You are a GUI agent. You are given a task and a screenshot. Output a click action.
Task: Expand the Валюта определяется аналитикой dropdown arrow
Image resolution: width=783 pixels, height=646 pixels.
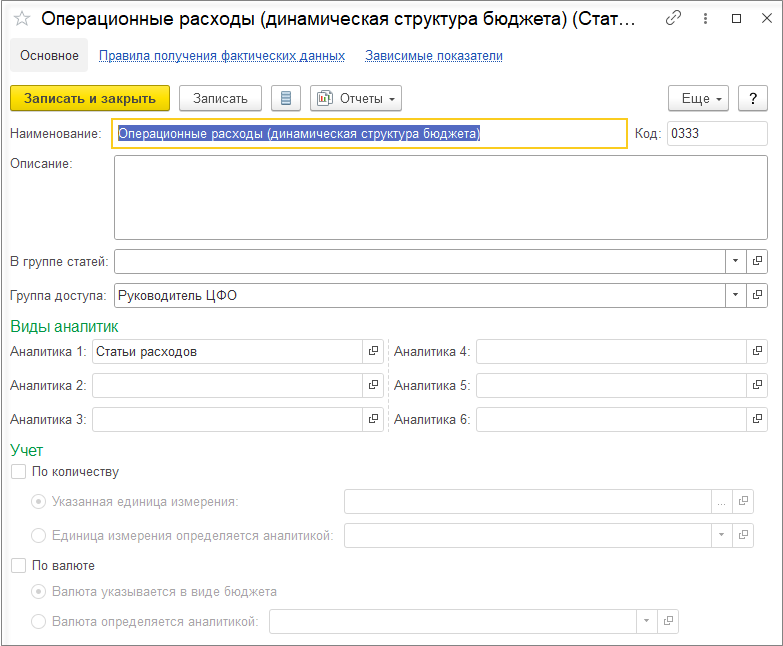[647, 621]
